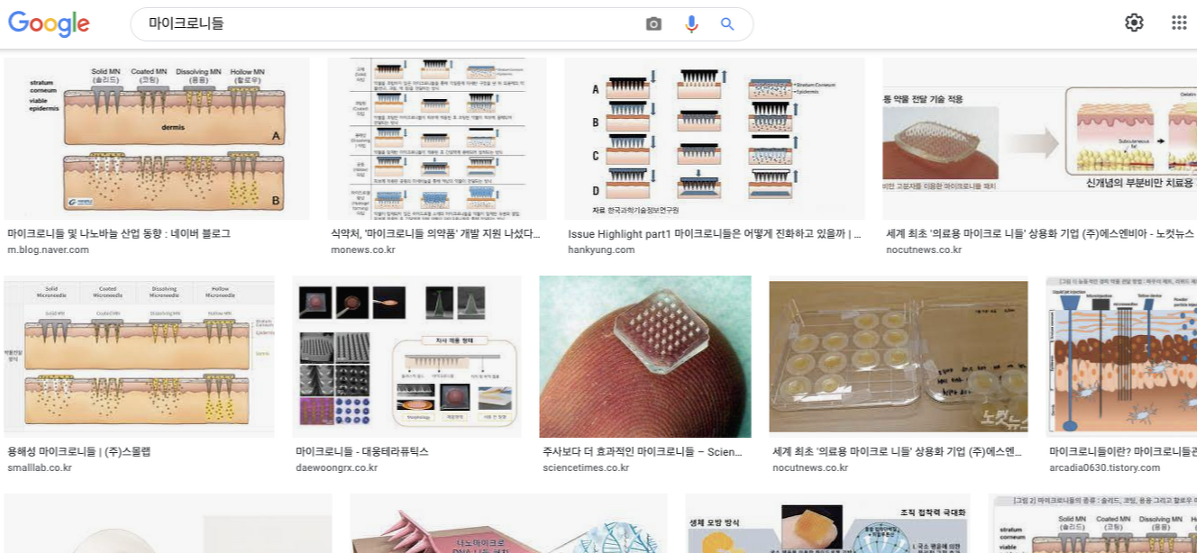1197x553 pixels.
Task: Start voice search with microphone icon
Action: 692,24
